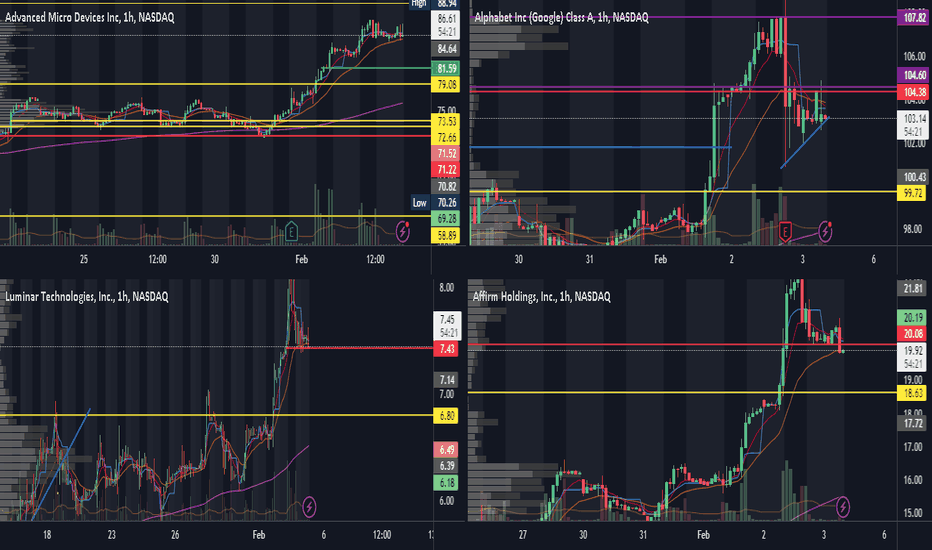Select the Affirm Holdings, Inc. chart title
The image size is (932, 550).
point(541,296)
